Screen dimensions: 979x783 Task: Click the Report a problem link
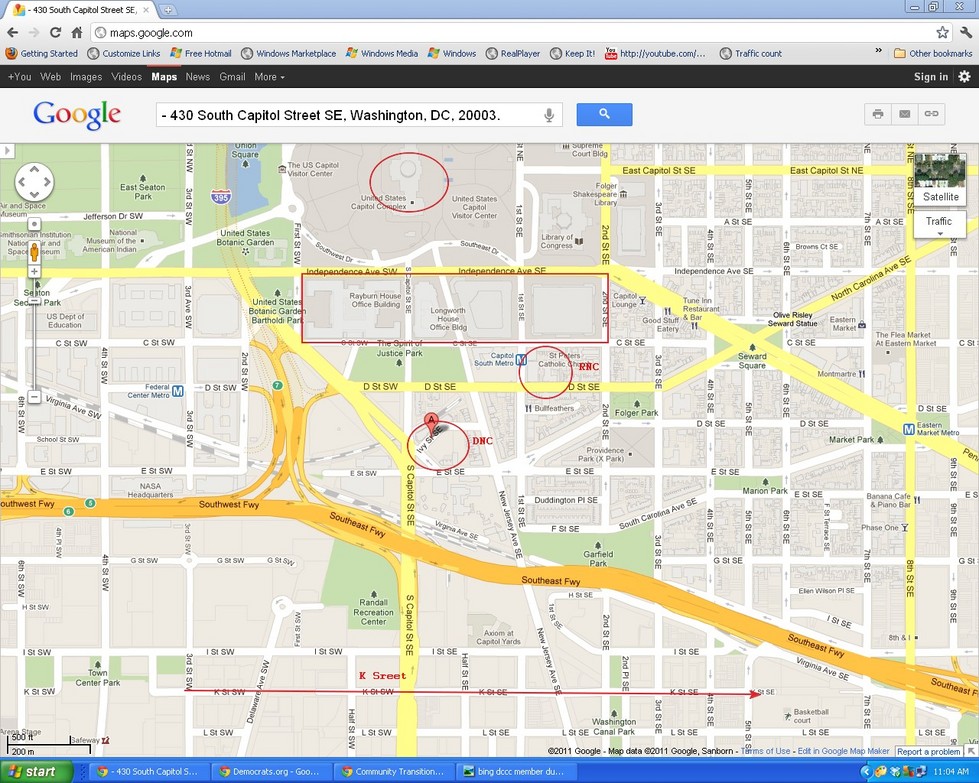click(929, 751)
